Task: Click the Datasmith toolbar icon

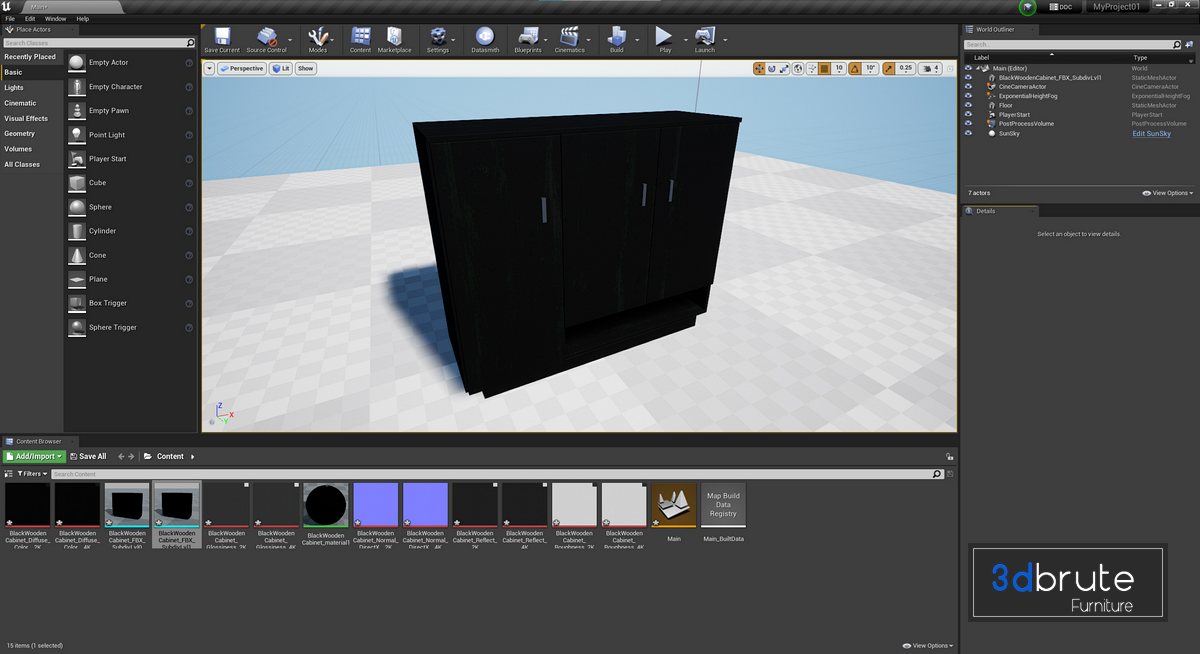Action: click(485, 38)
